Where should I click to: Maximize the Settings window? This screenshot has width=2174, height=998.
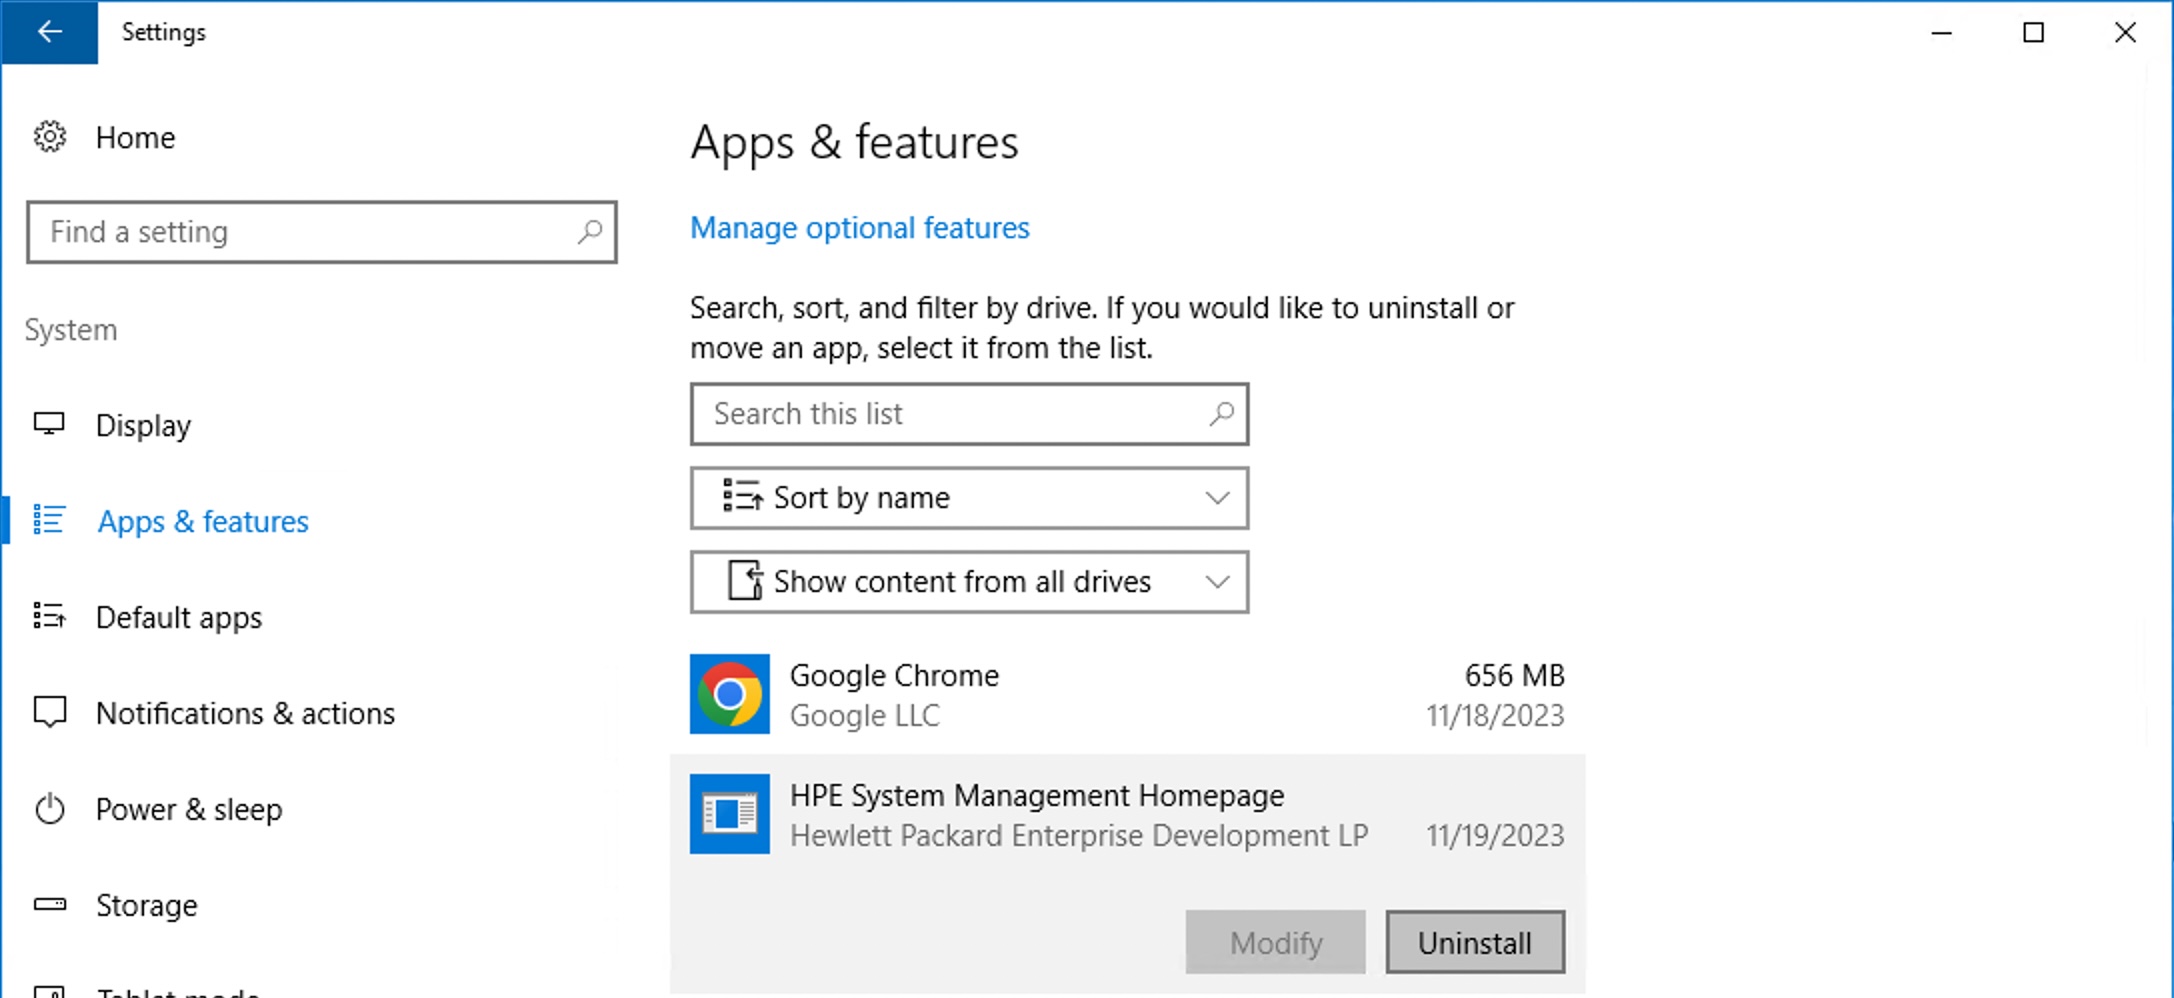[x=2033, y=32]
